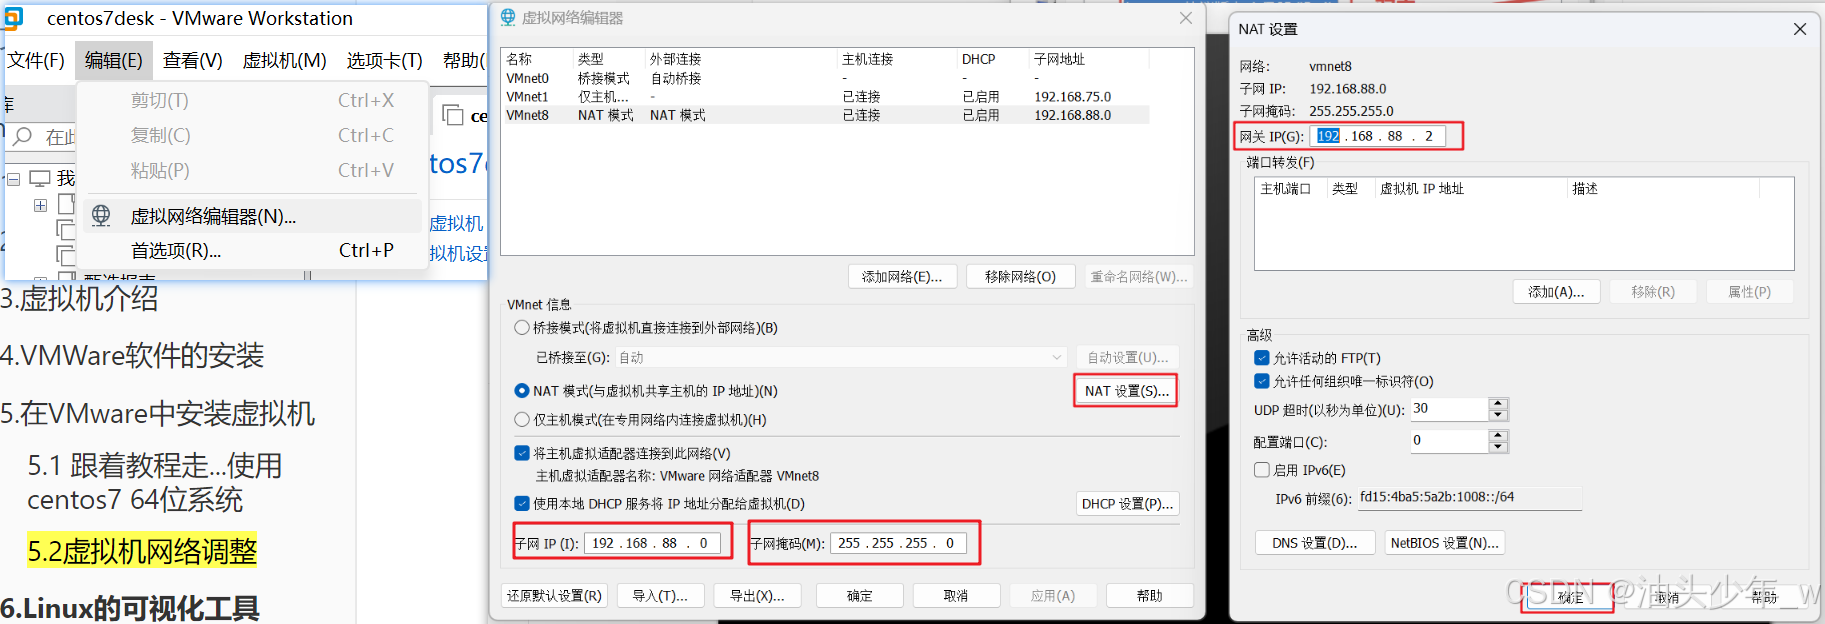Open the 虚拟机(M) menu

pos(284,61)
